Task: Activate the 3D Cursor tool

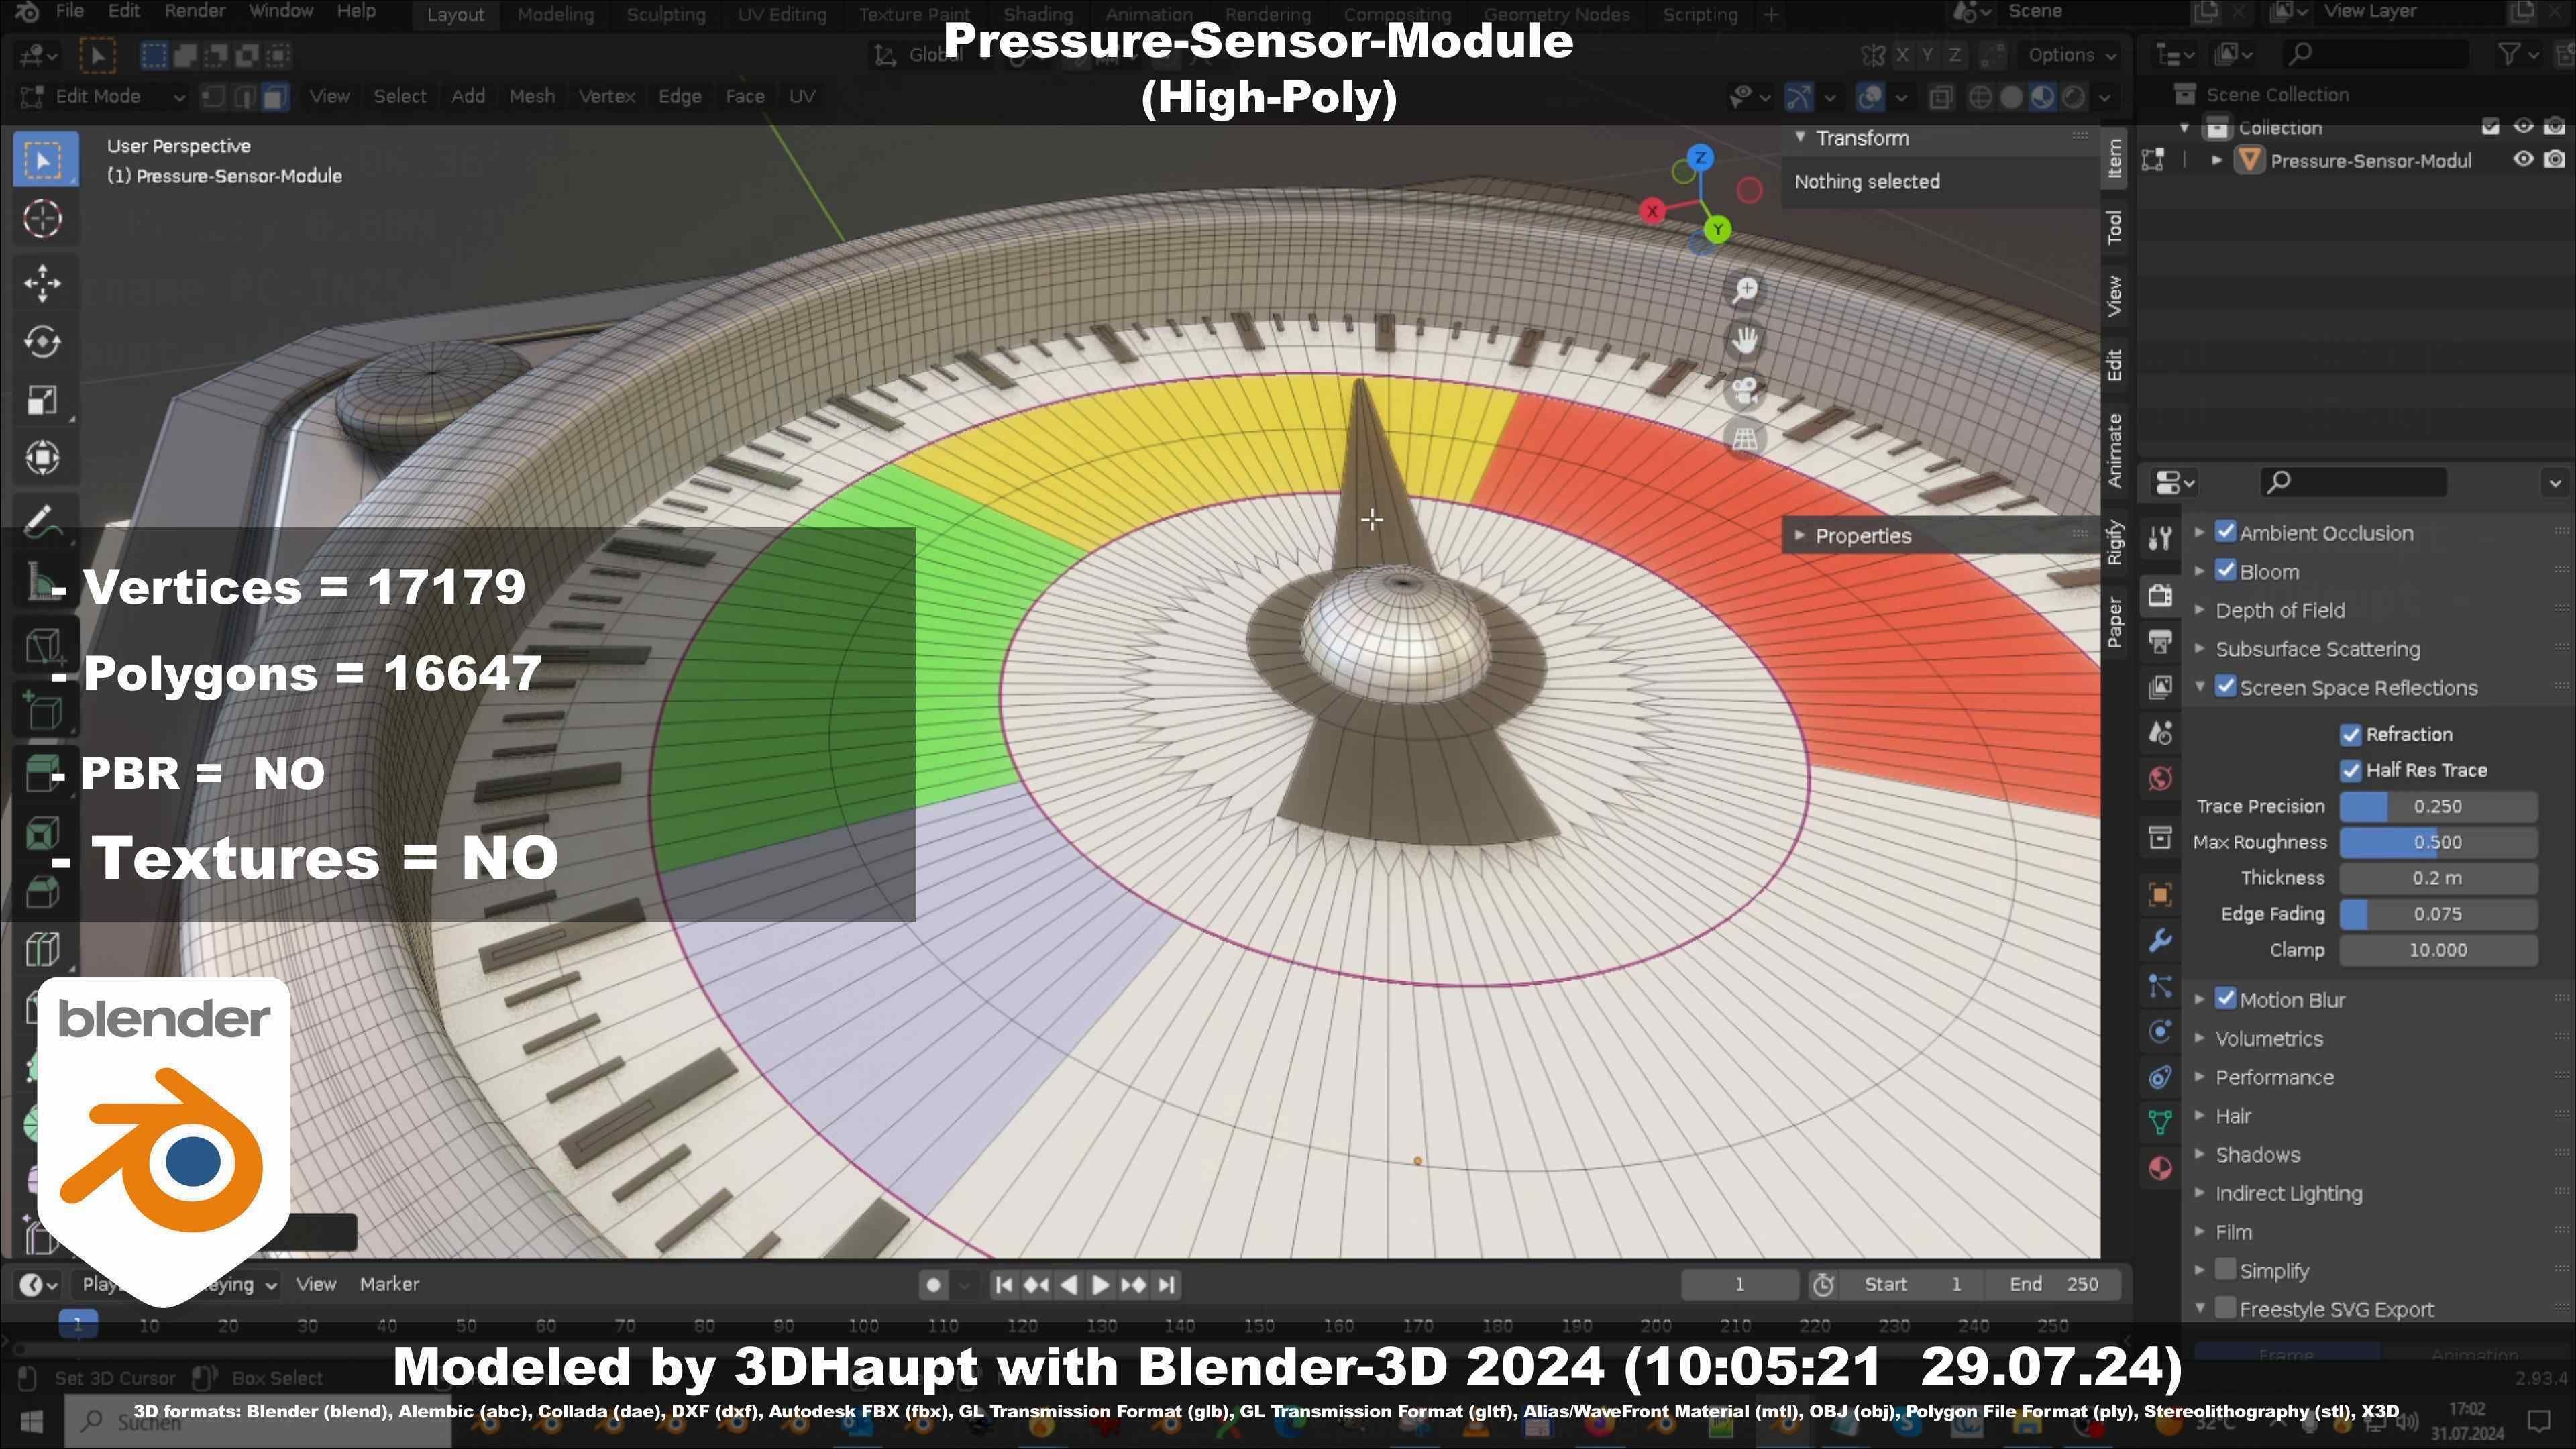Action: click(x=42, y=219)
